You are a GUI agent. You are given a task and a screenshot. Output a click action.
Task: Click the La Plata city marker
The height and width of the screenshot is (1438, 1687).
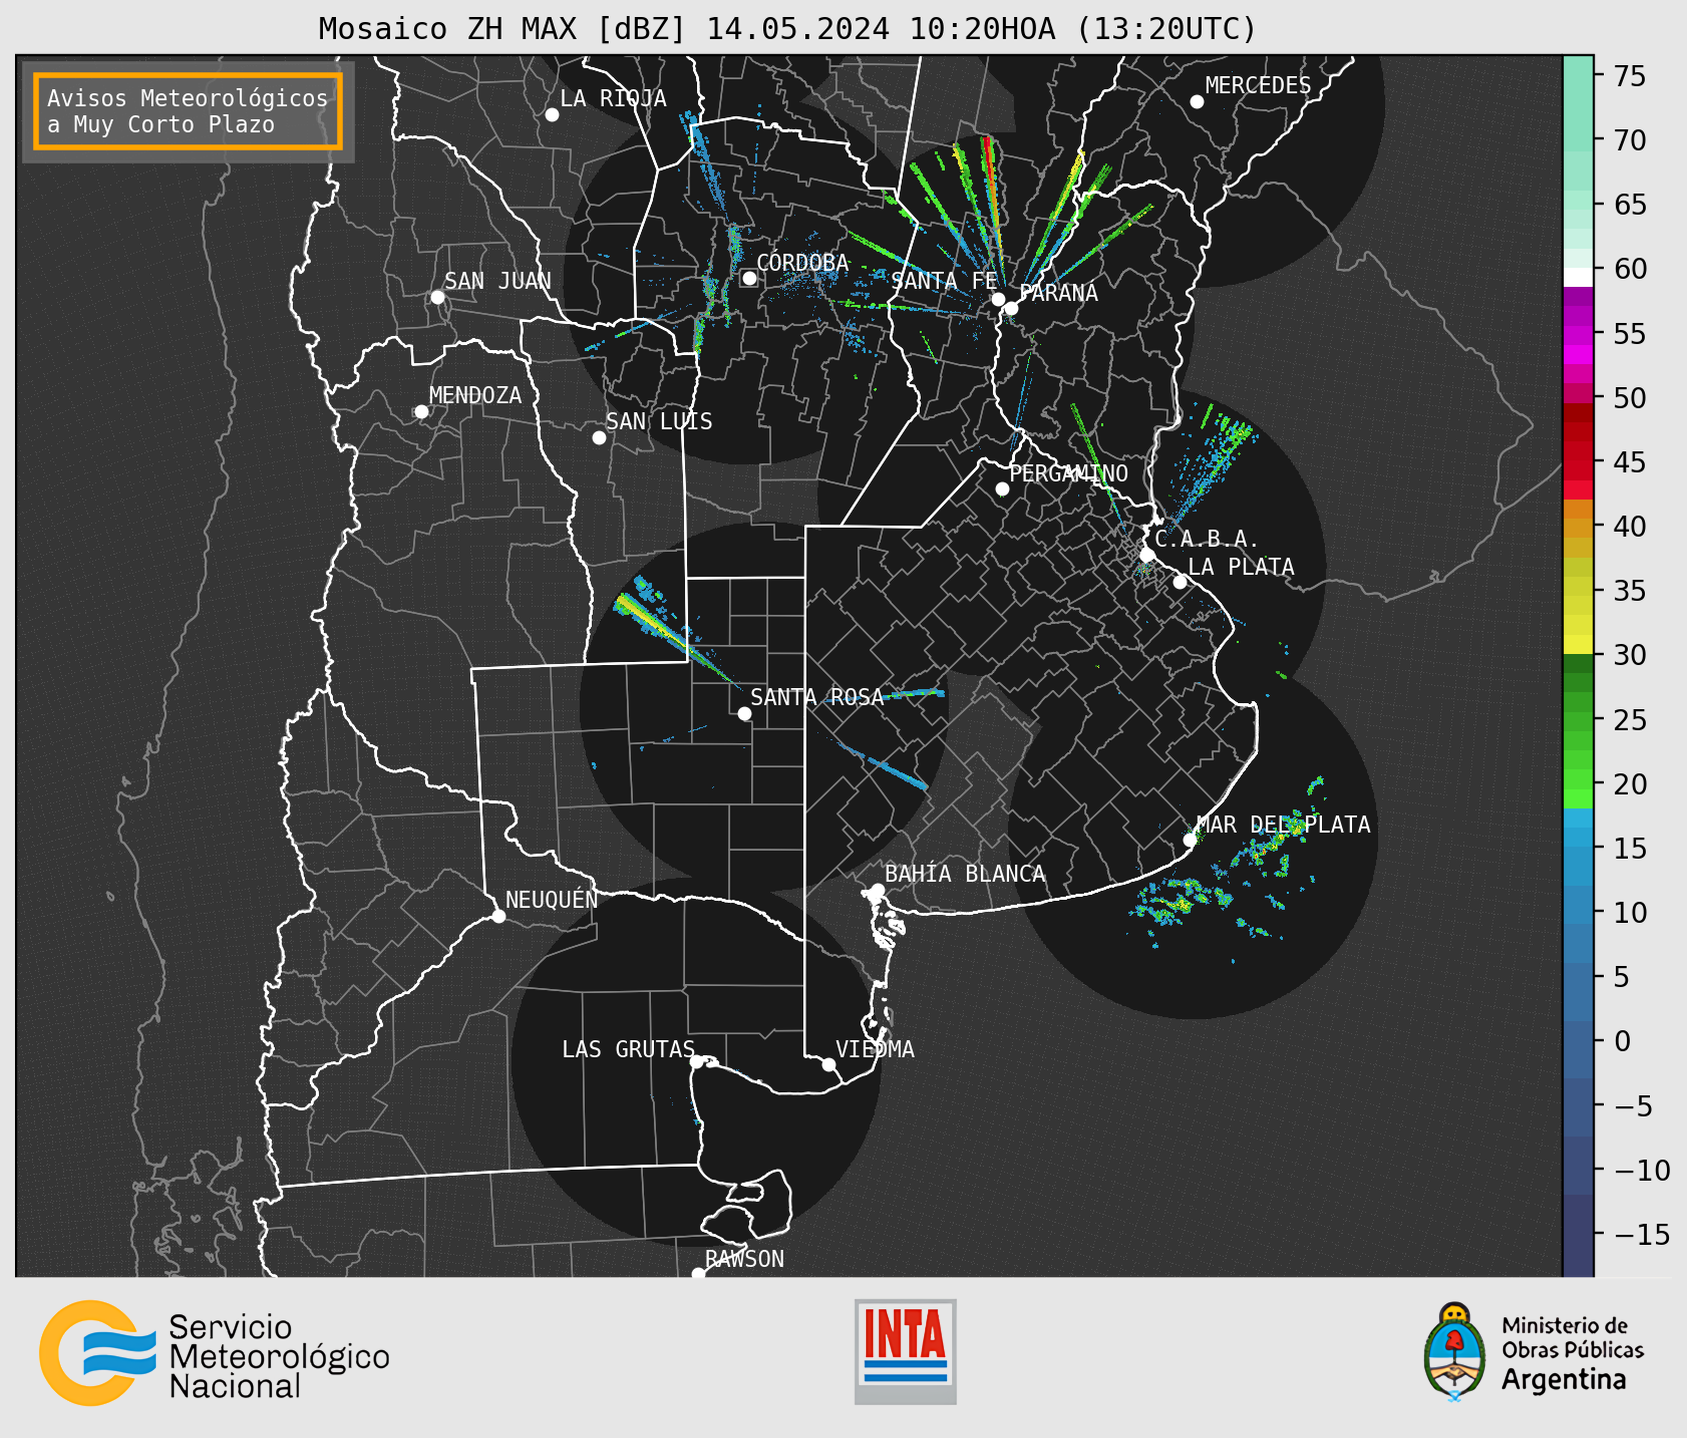pyautogui.click(x=1180, y=582)
